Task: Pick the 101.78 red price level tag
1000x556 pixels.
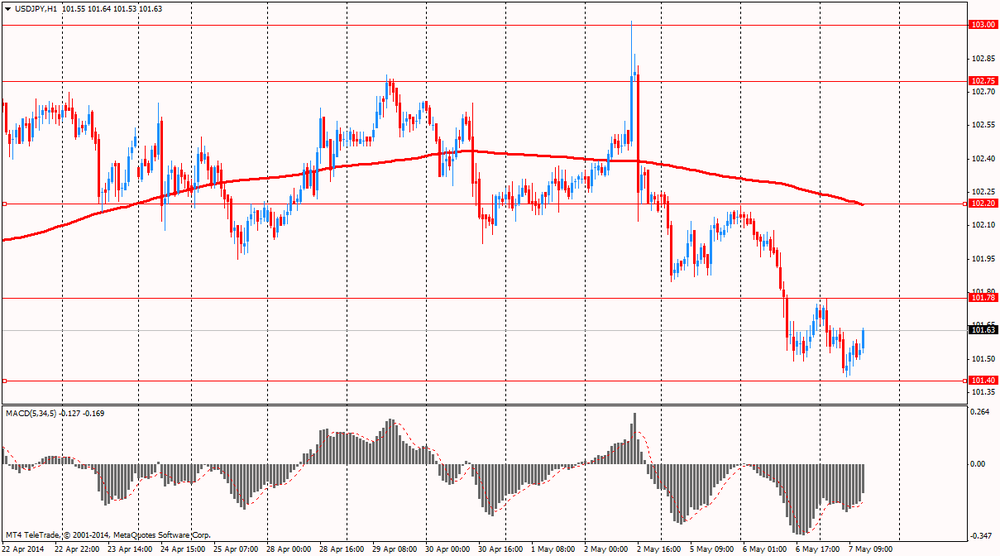Action: point(982,298)
